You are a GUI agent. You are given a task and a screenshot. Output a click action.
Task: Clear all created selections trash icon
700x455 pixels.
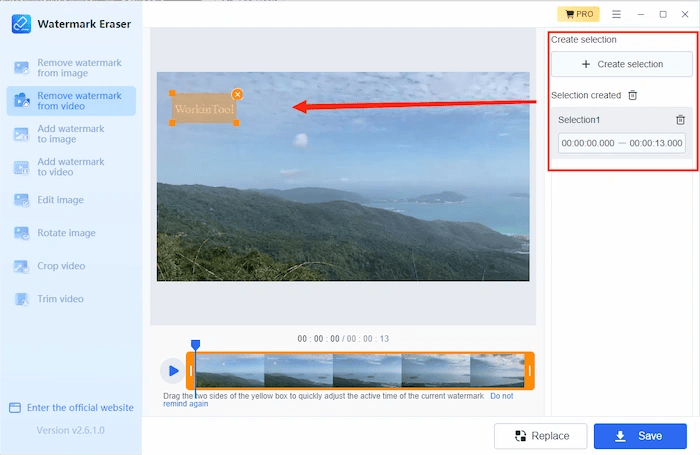633,95
